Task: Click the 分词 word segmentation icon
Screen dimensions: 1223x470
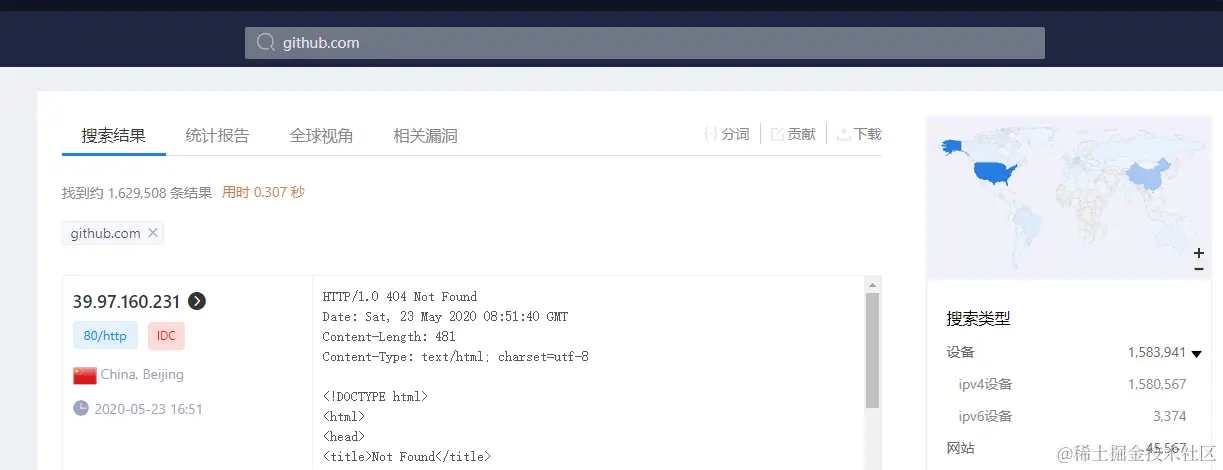Action: (x=711, y=134)
